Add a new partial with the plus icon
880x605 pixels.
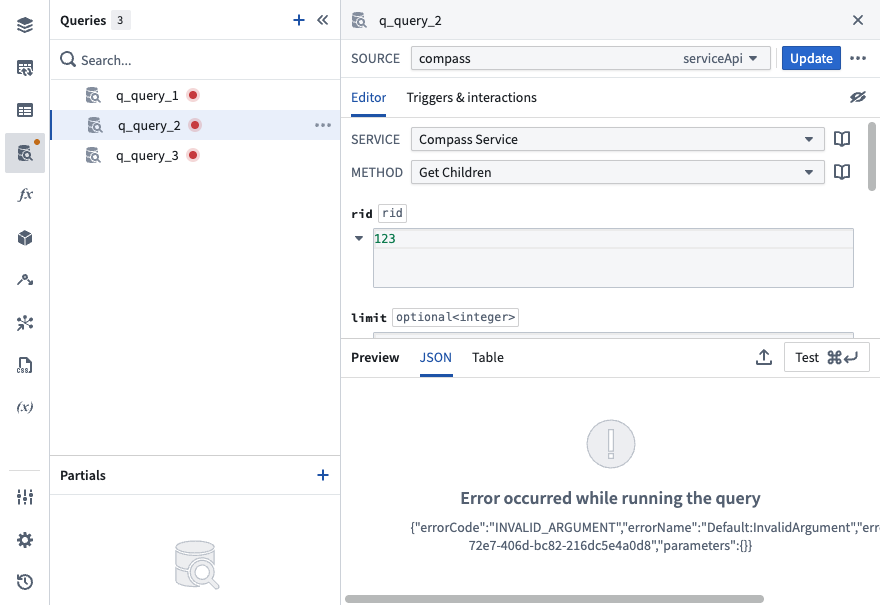323,475
